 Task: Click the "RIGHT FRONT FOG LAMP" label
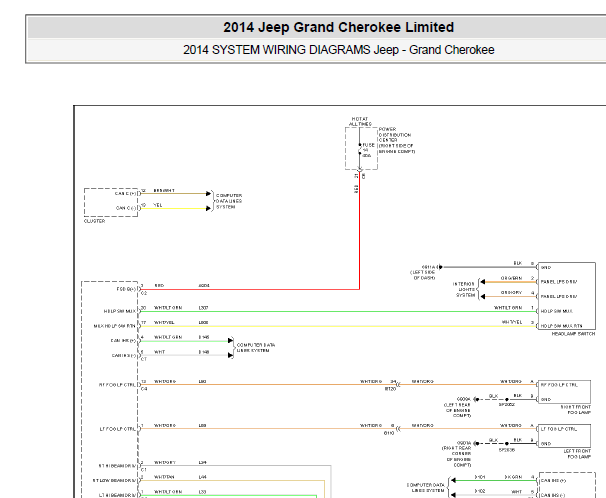point(576,410)
